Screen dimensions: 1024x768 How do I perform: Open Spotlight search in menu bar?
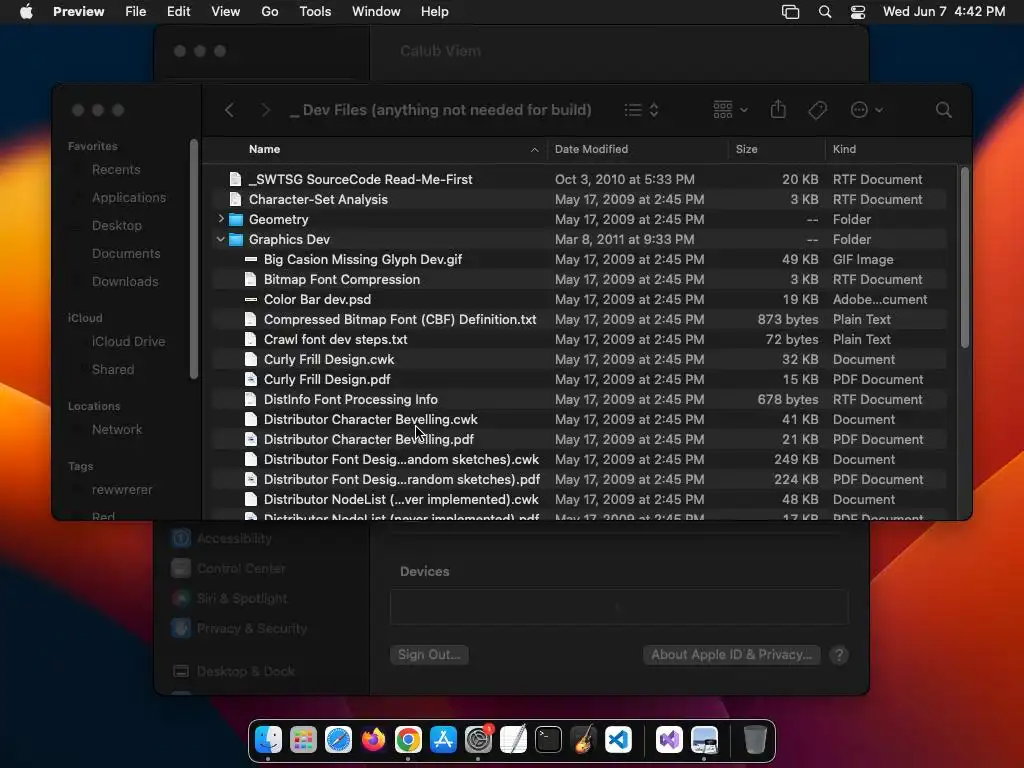click(825, 12)
